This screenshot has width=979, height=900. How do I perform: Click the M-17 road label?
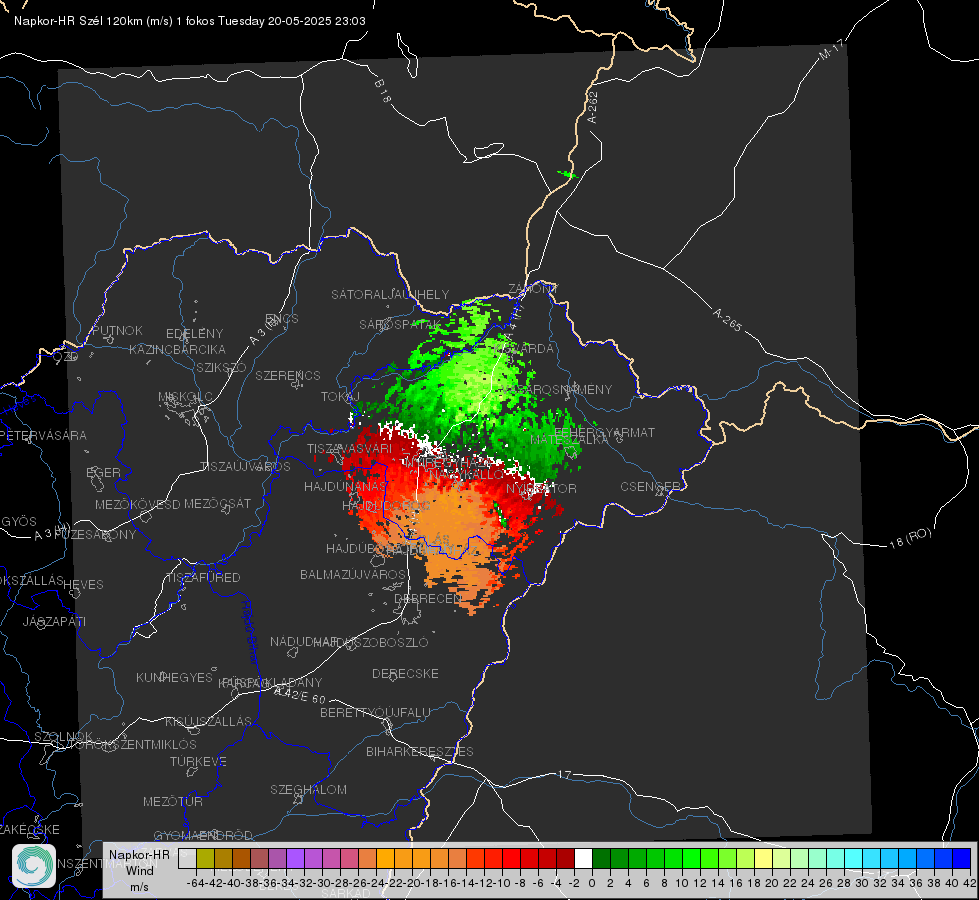[832, 49]
